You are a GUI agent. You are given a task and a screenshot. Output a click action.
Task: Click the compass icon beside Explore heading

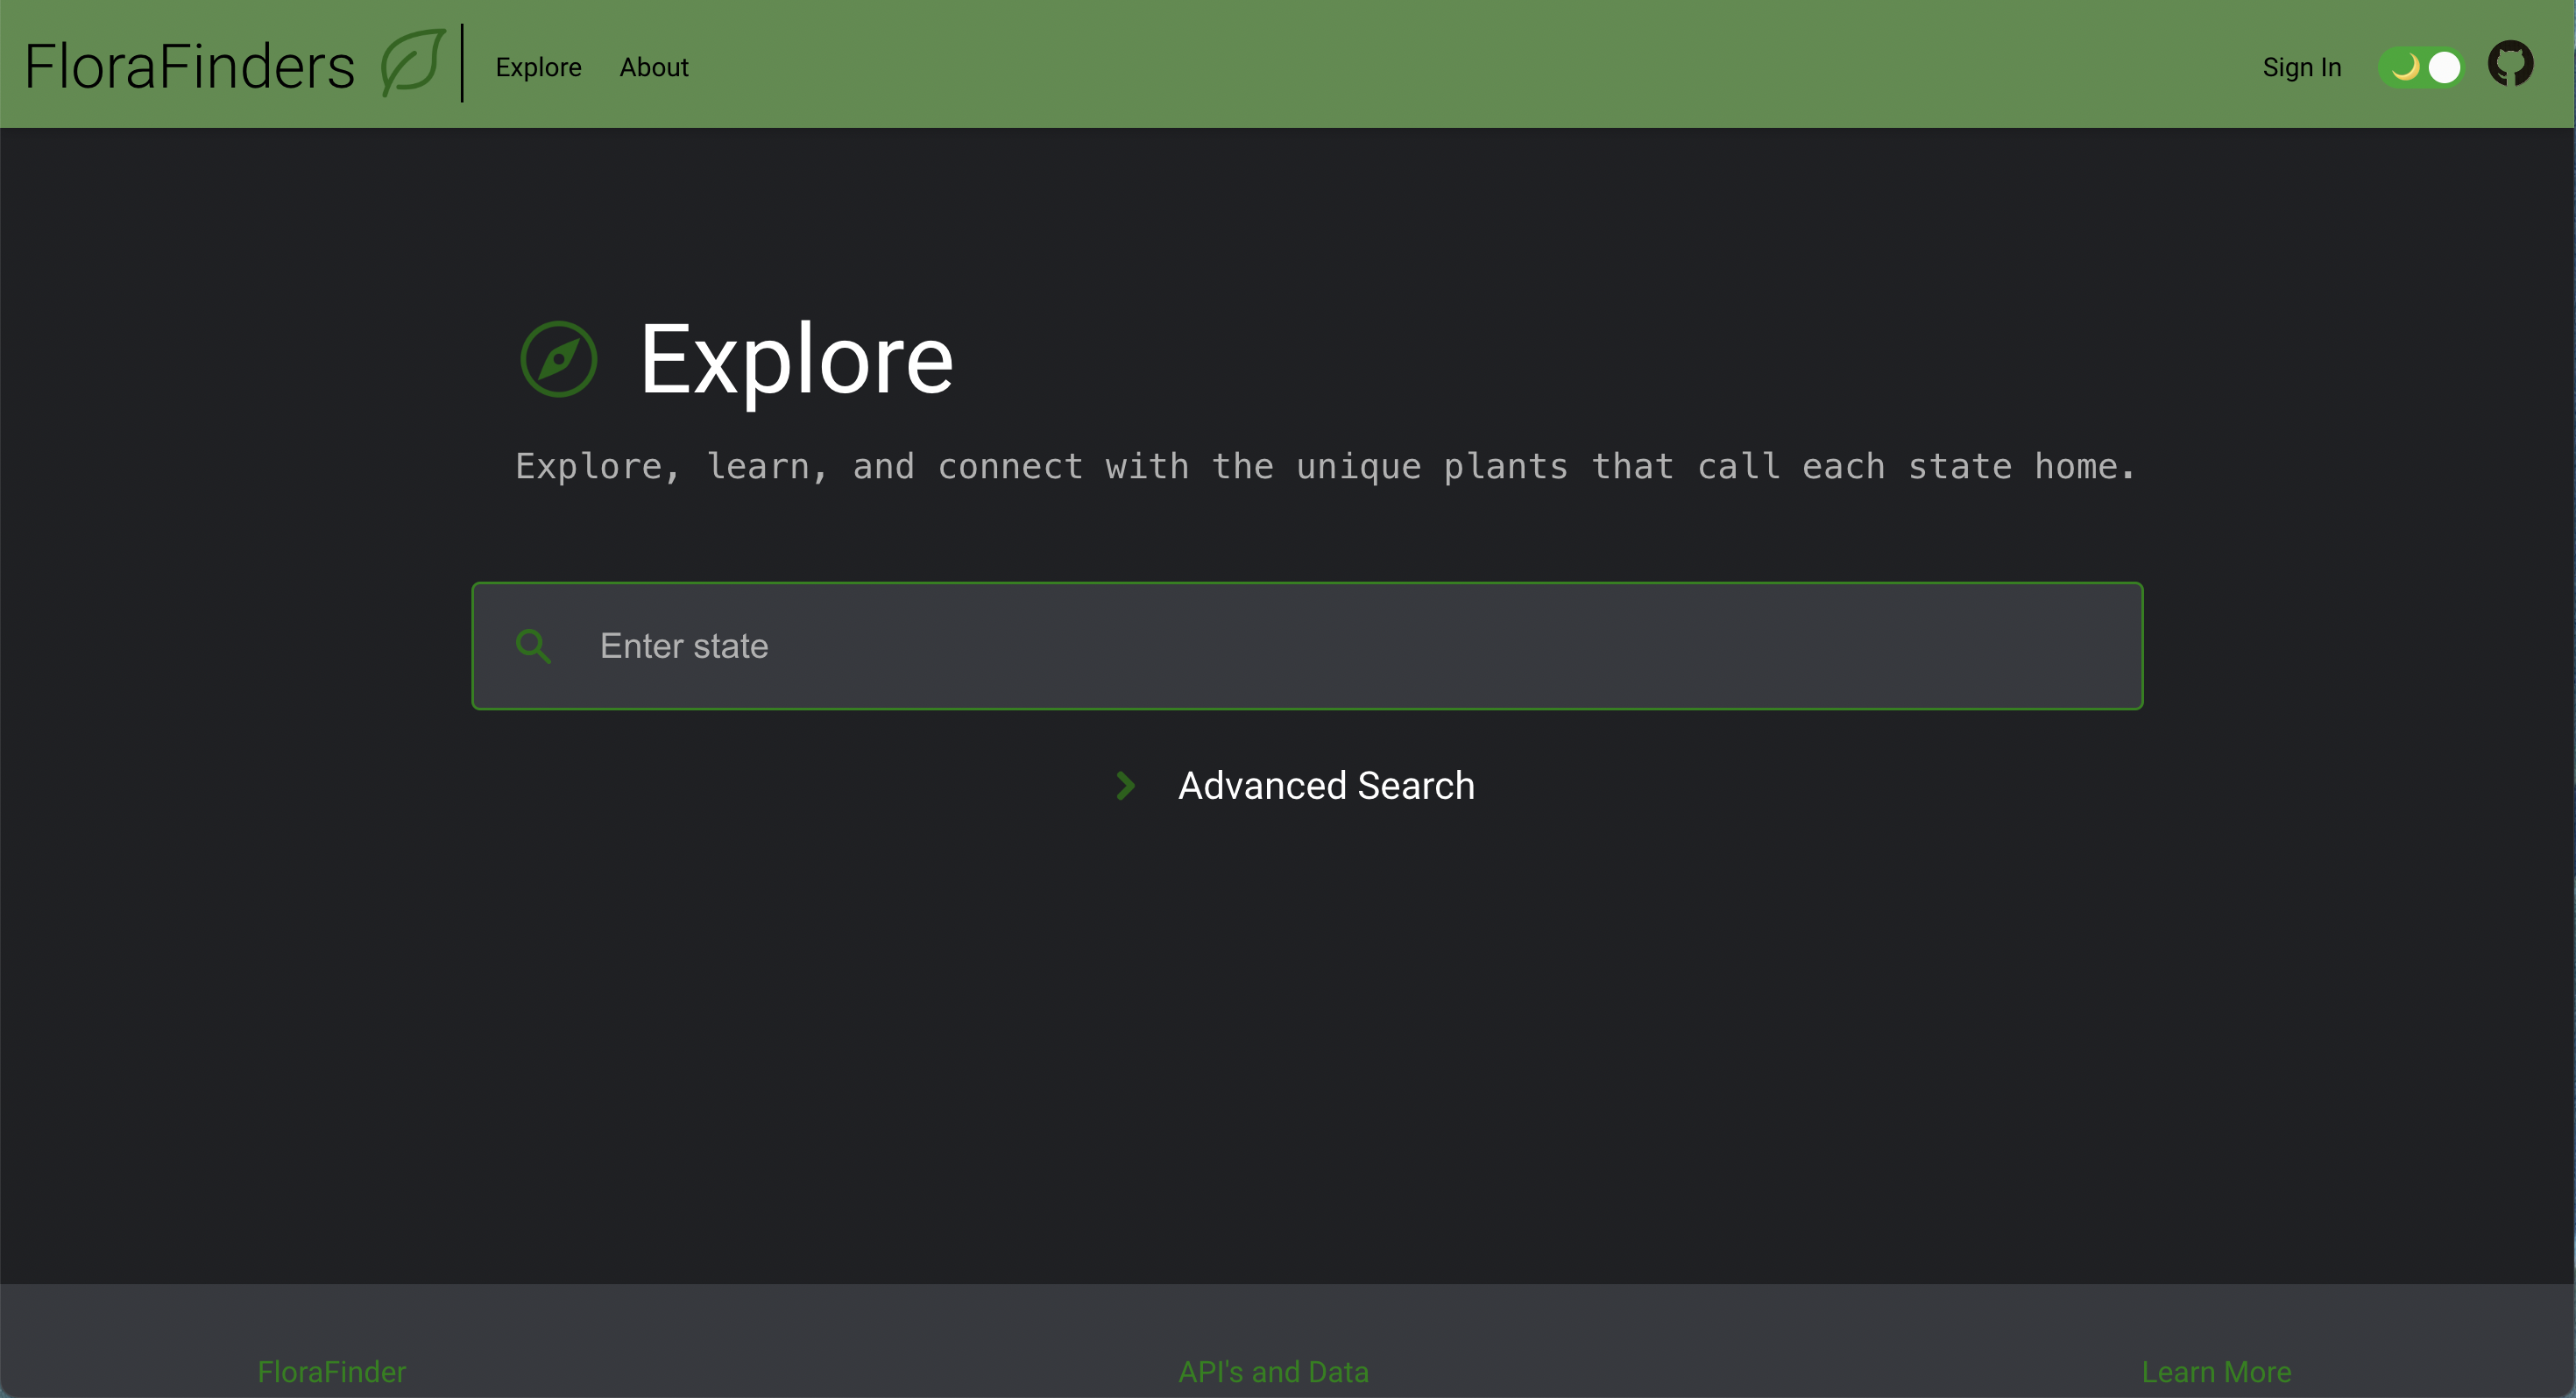pyautogui.click(x=559, y=359)
